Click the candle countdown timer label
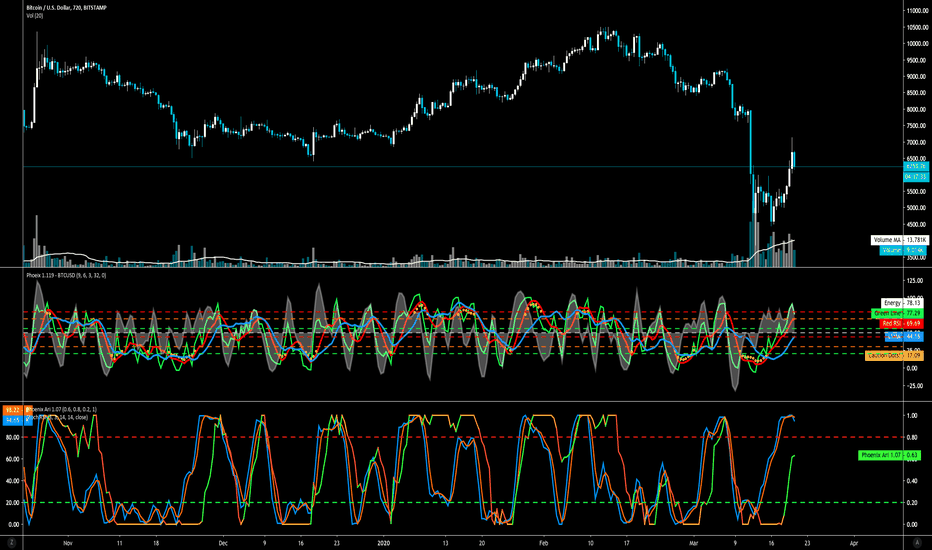 click(x=915, y=177)
